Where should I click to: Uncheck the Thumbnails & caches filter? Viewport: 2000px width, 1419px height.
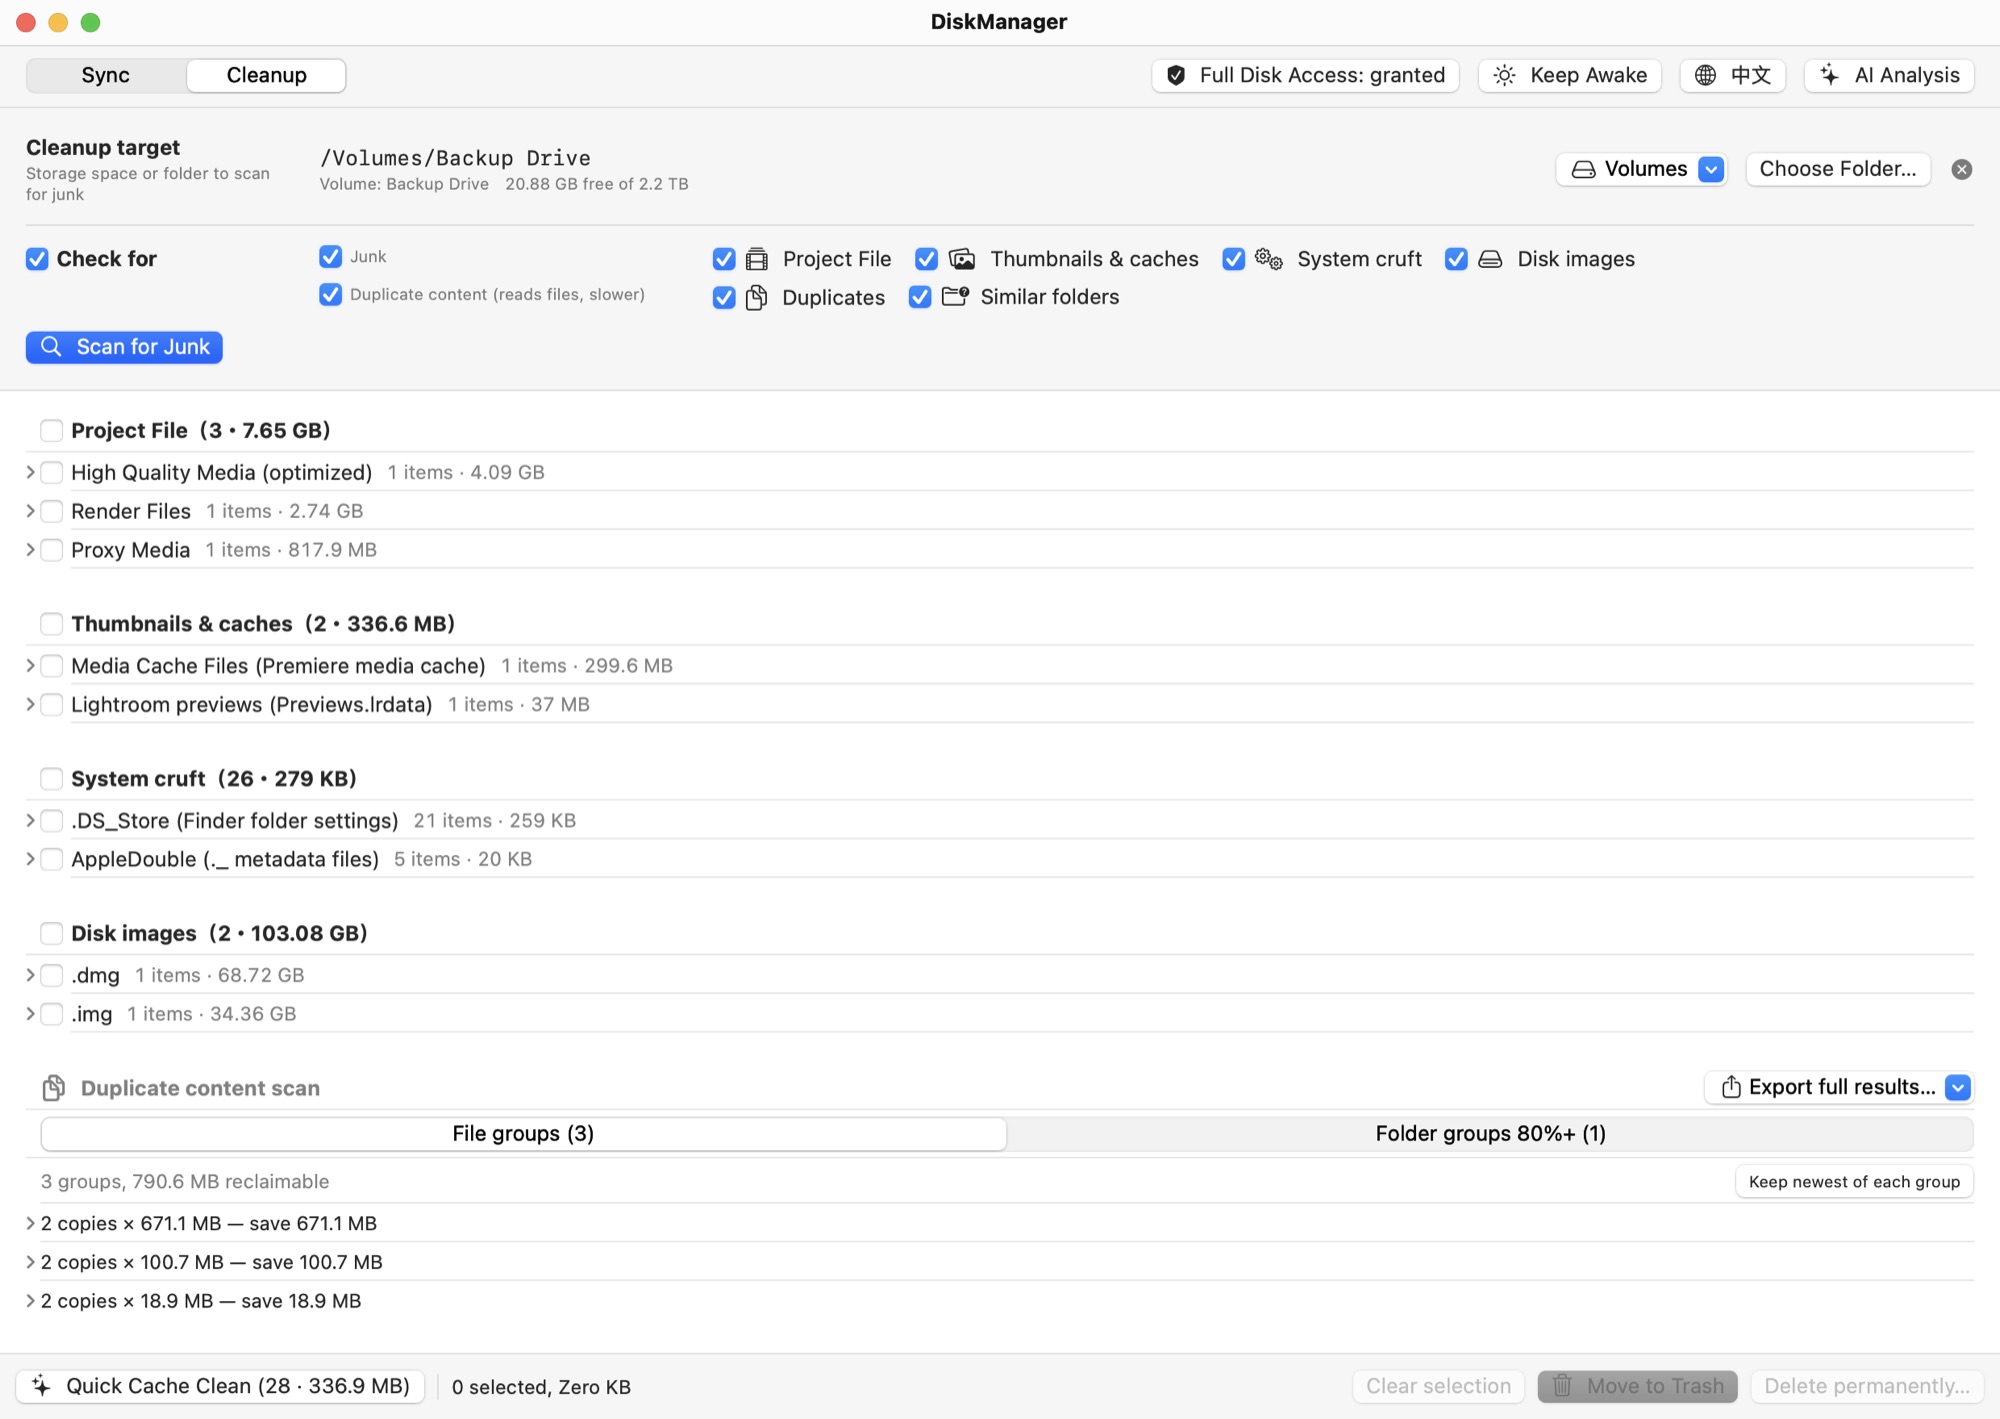(926, 259)
